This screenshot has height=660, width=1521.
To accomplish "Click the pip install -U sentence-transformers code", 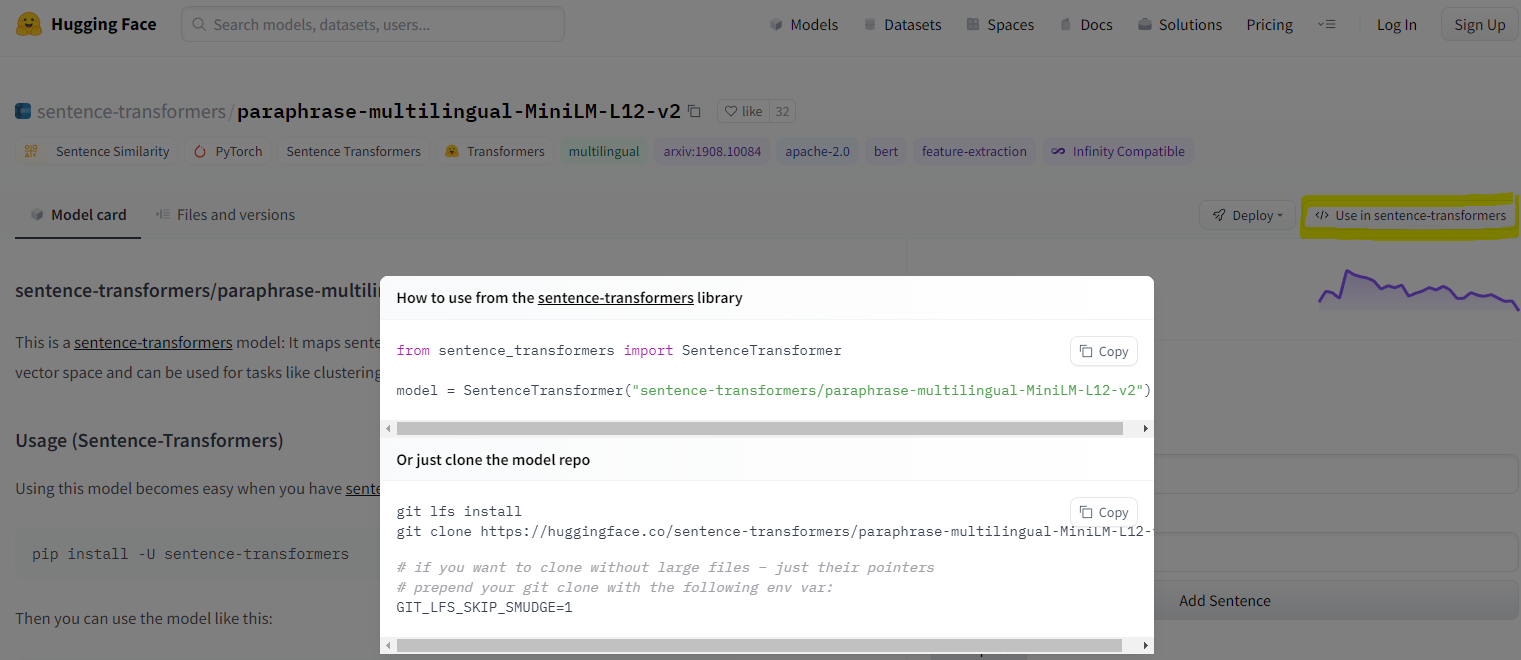I will (190, 553).
